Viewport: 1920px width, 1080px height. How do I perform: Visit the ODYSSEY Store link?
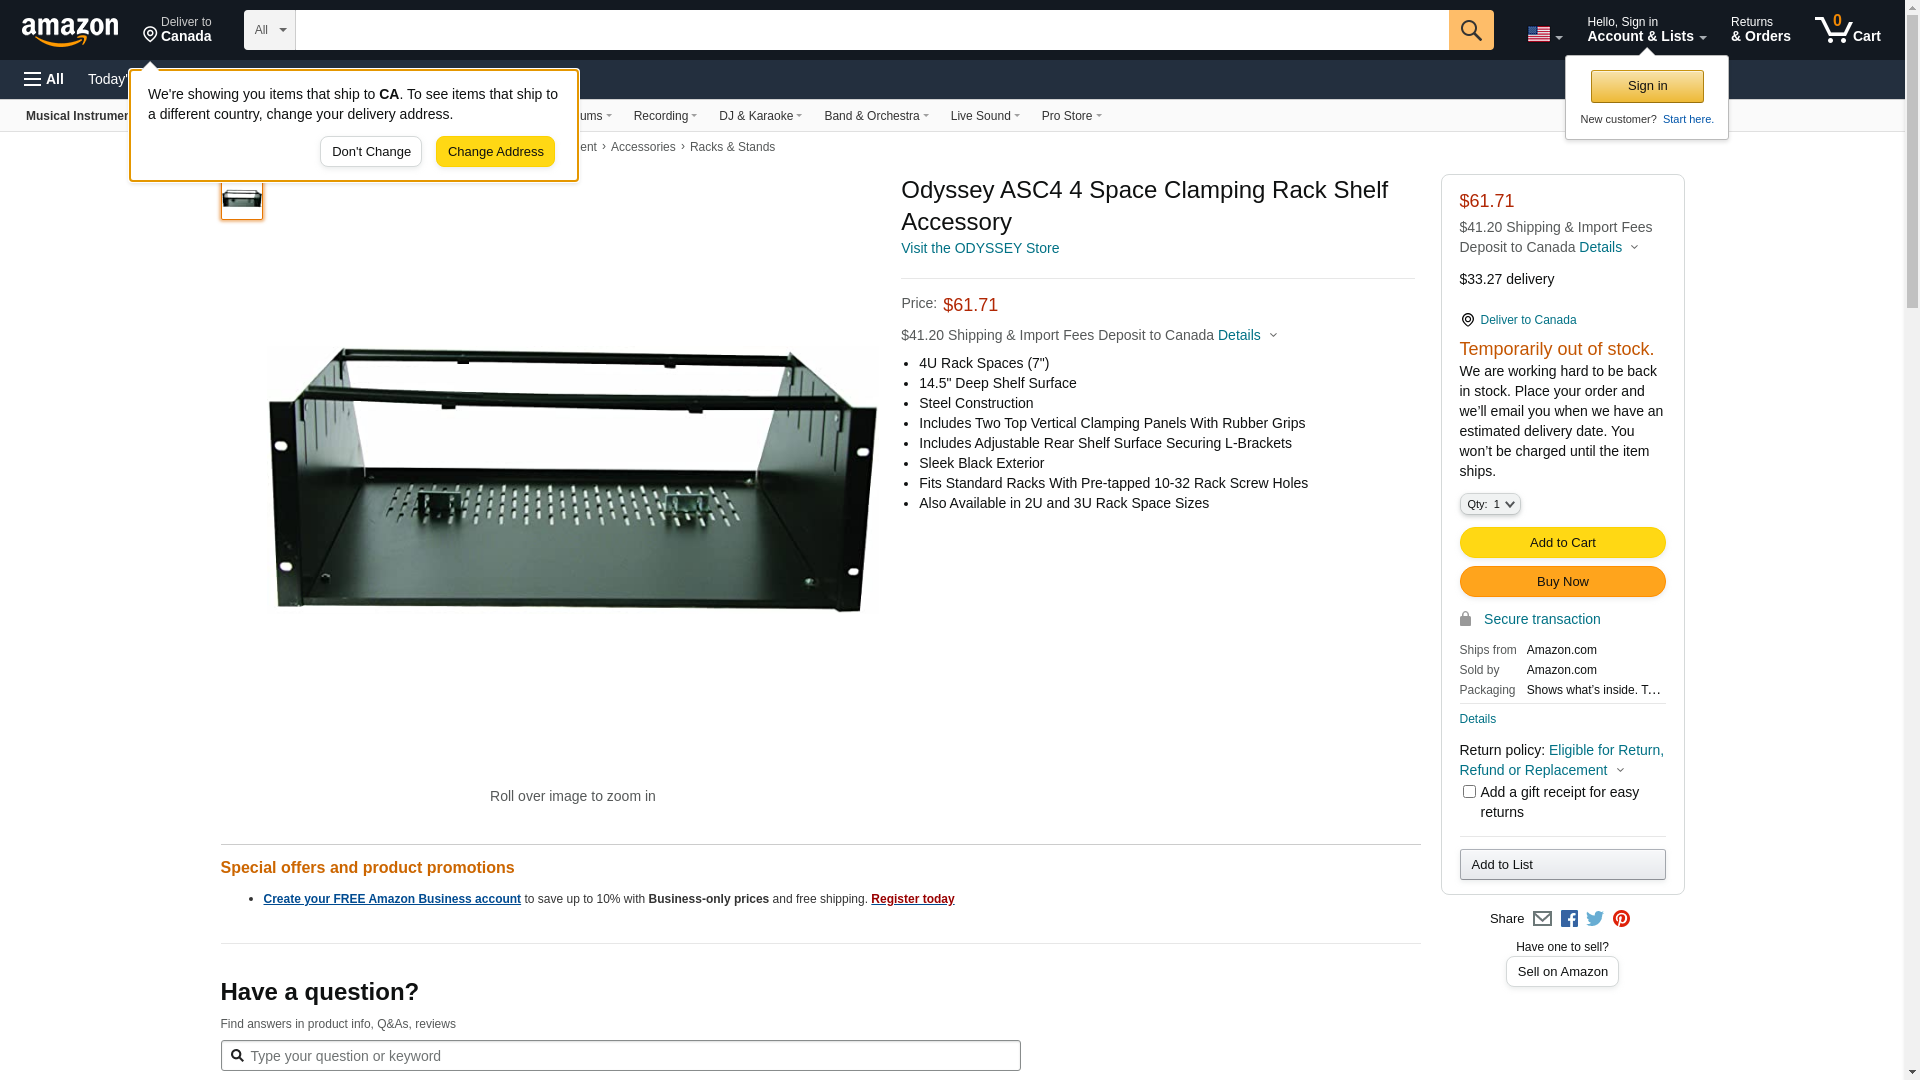pyautogui.click(x=979, y=248)
